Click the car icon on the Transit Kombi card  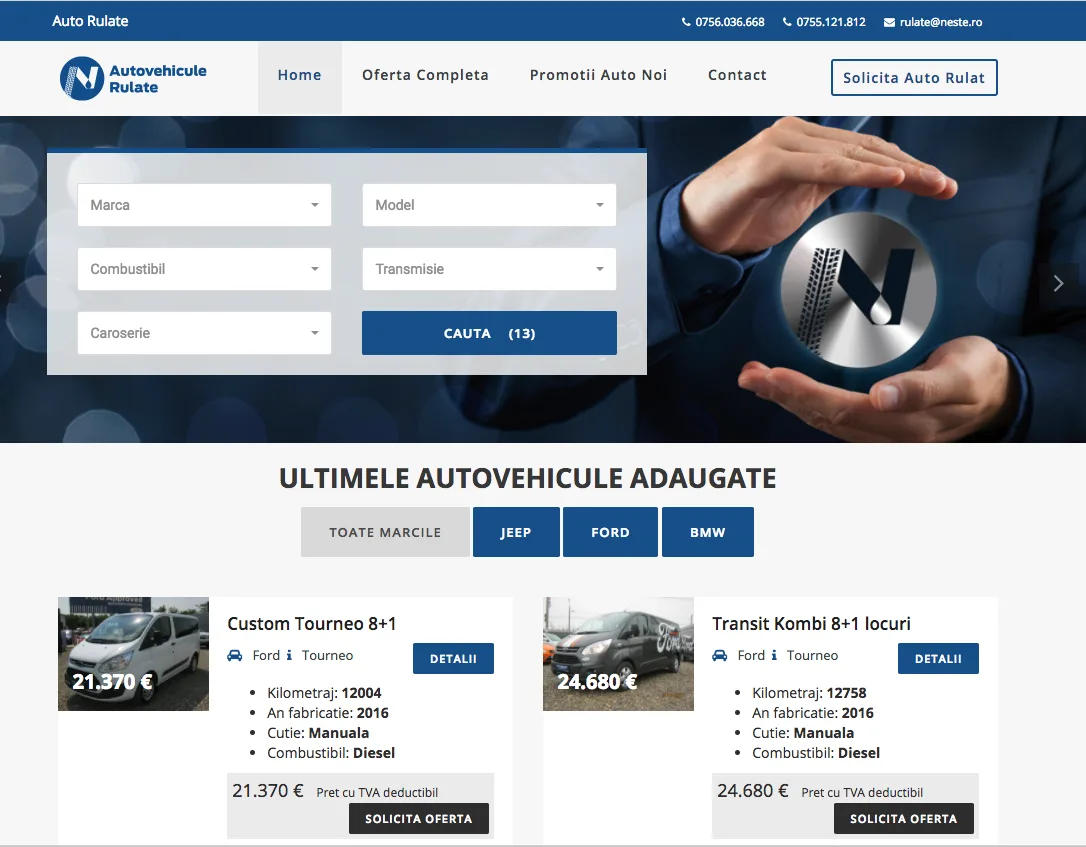(x=720, y=656)
